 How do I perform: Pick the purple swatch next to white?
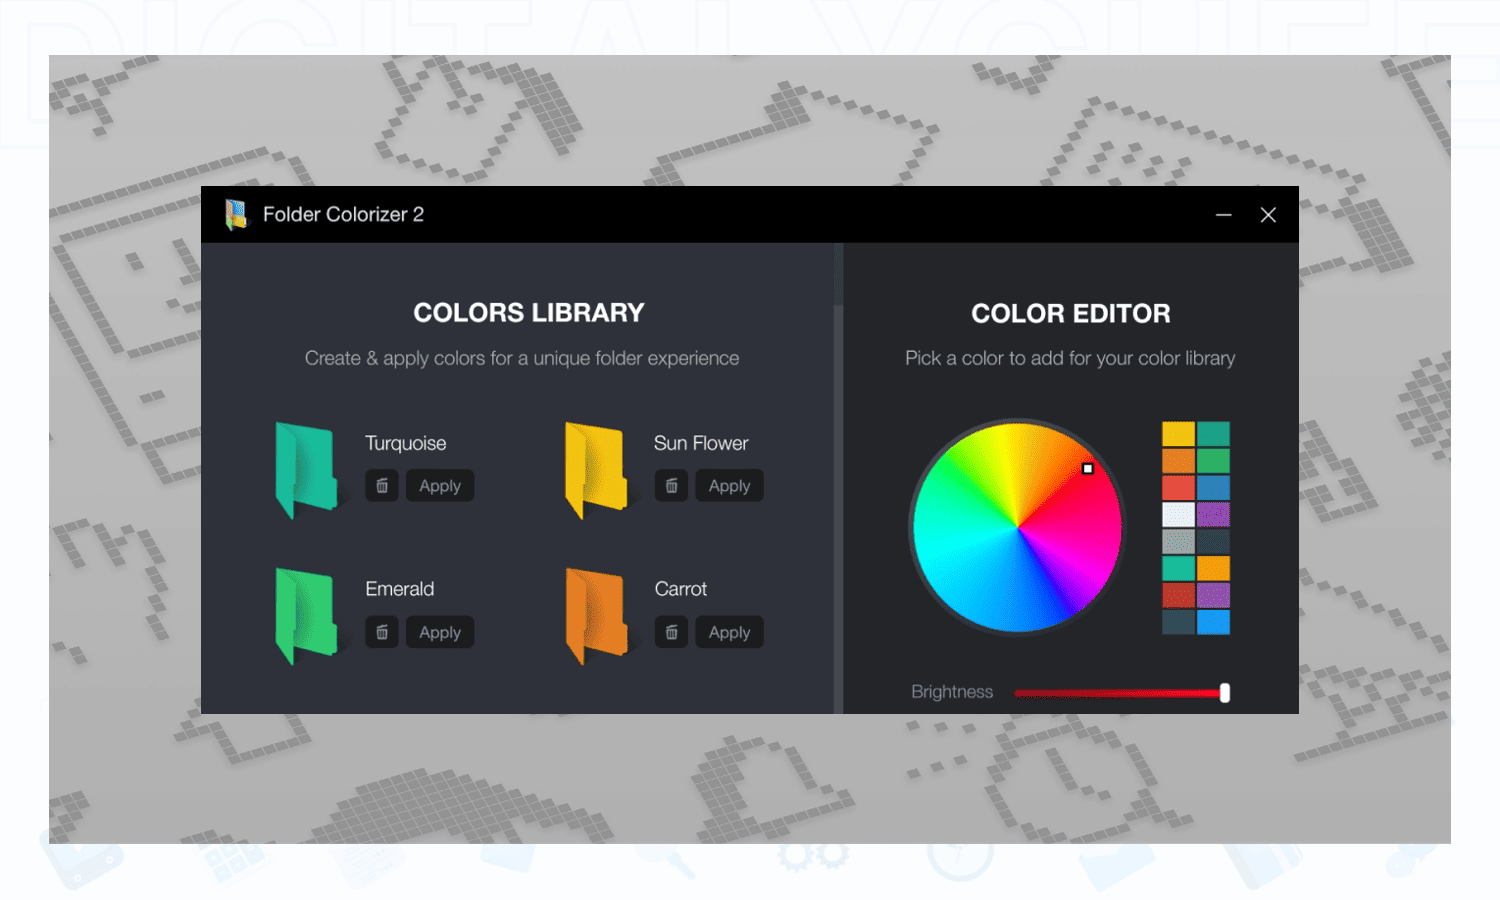pyautogui.click(x=1214, y=515)
